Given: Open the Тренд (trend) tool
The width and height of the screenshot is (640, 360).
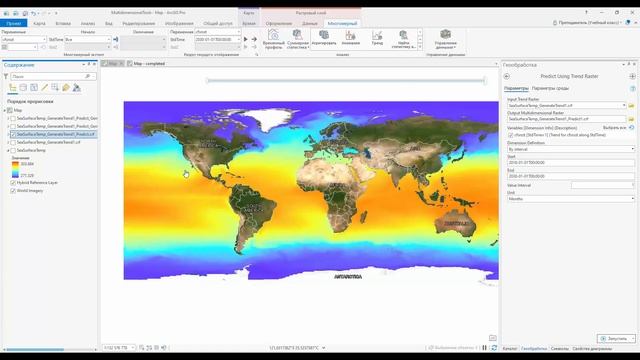Looking at the screenshot, I should [x=377, y=38].
